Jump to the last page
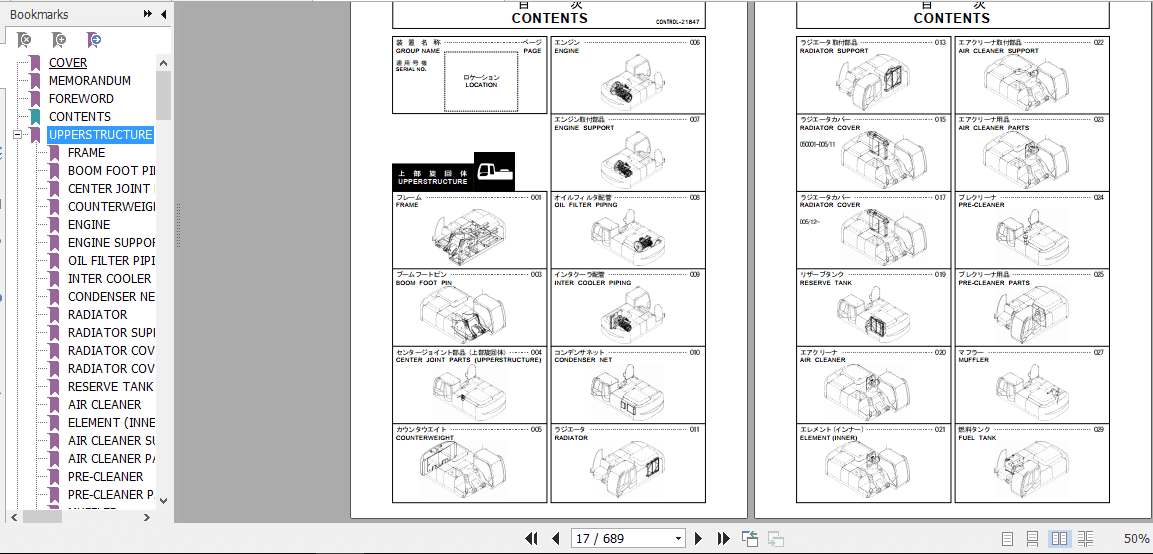 [724, 539]
